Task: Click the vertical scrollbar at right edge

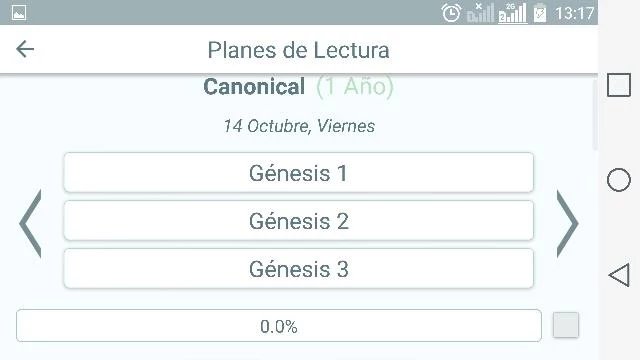Action: 595,114
